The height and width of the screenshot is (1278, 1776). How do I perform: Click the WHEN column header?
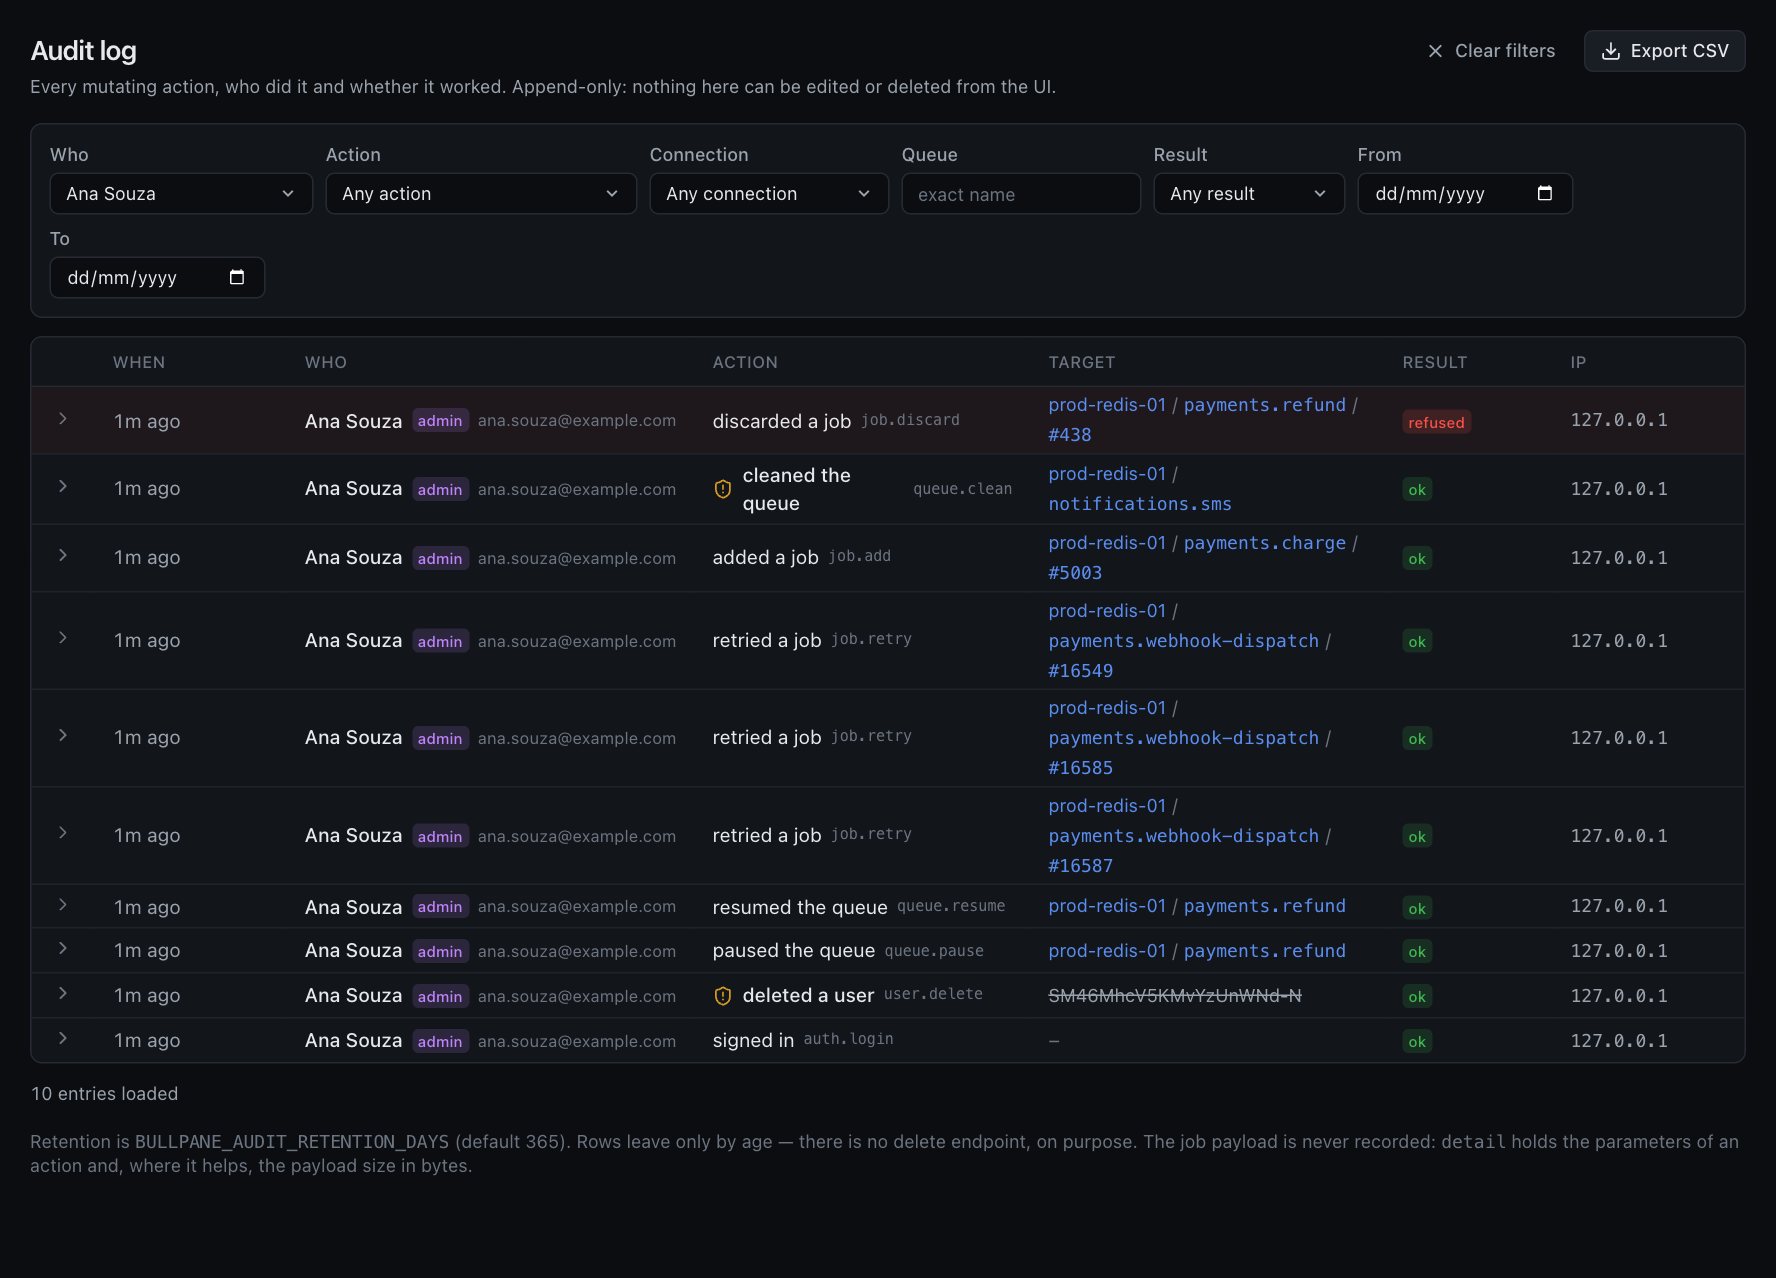point(139,362)
